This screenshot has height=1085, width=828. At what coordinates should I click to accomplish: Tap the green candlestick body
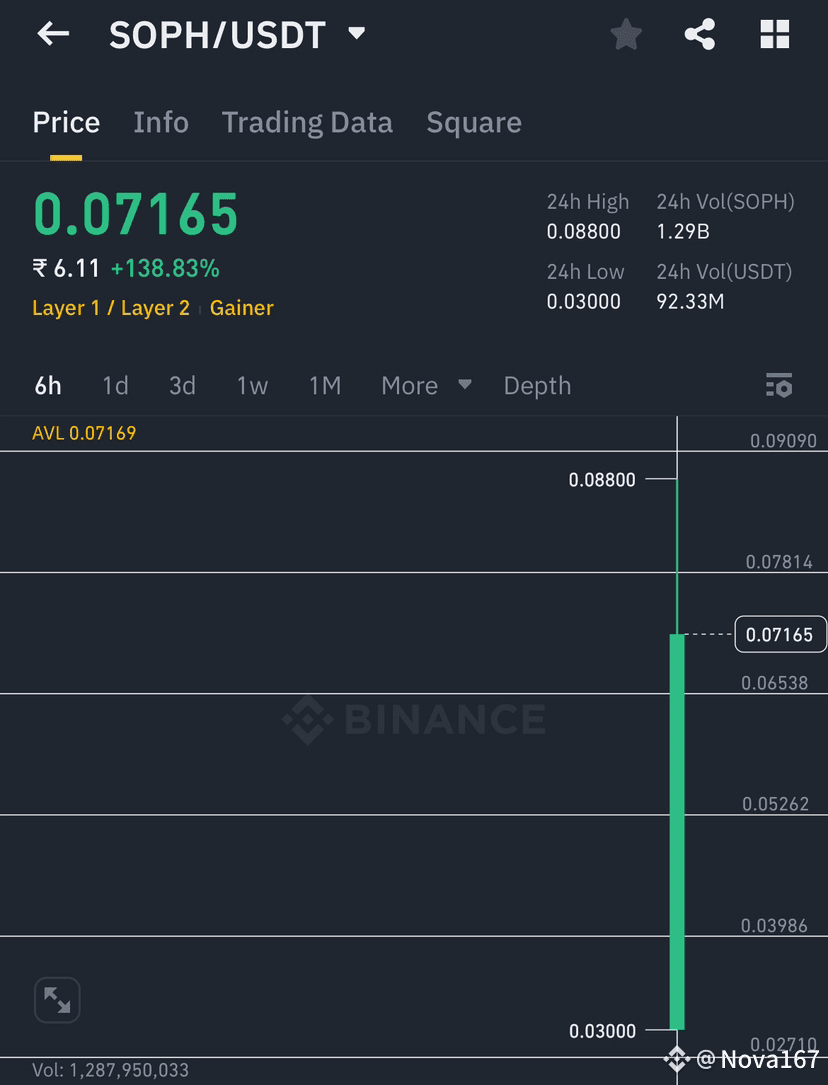tap(677, 832)
